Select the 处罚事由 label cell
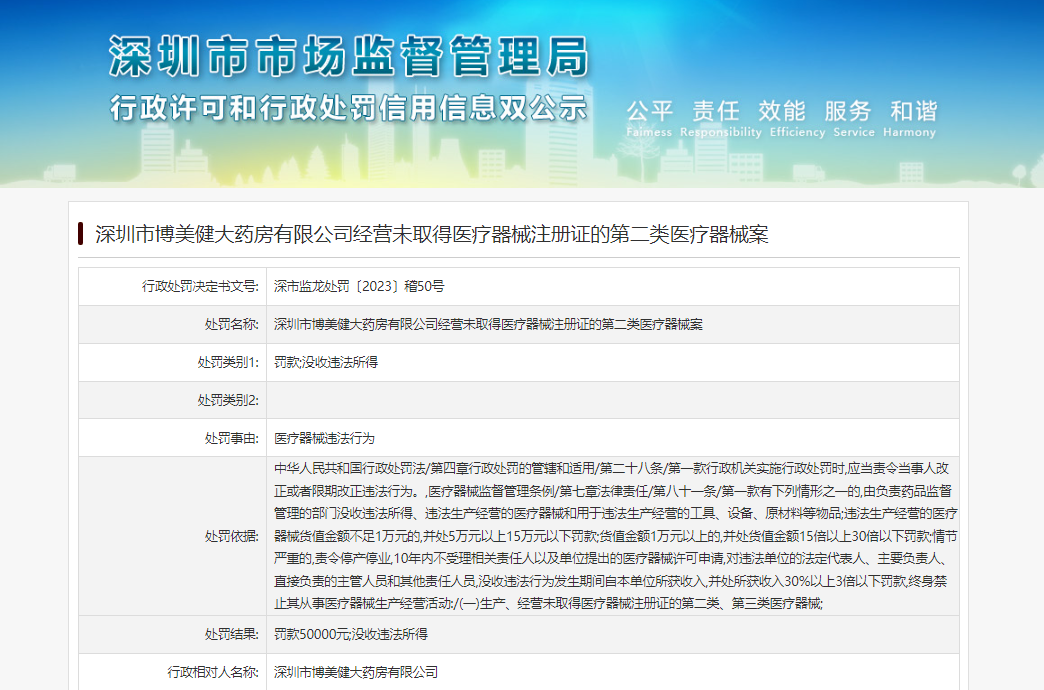 (173, 438)
